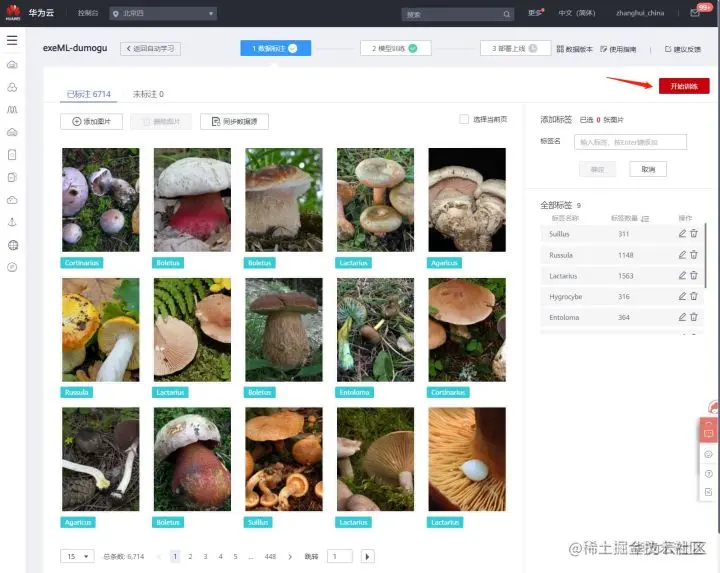
Task: Edit the Entoloma label in the label list
Action: pyautogui.click(x=682, y=317)
